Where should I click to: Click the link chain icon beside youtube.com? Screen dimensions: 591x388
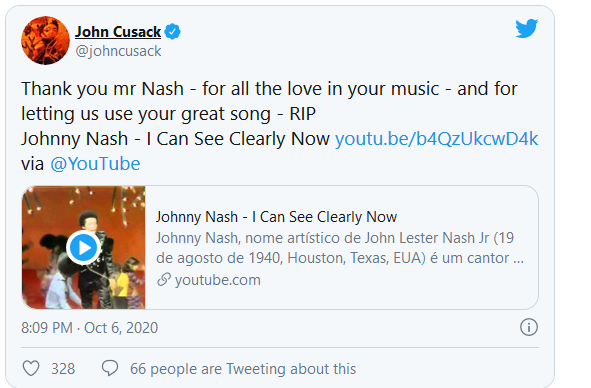(164, 280)
